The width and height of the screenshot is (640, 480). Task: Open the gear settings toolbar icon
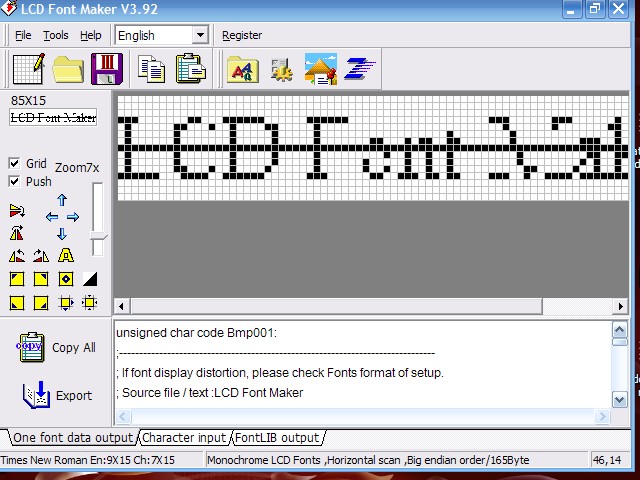click(x=282, y=69)
